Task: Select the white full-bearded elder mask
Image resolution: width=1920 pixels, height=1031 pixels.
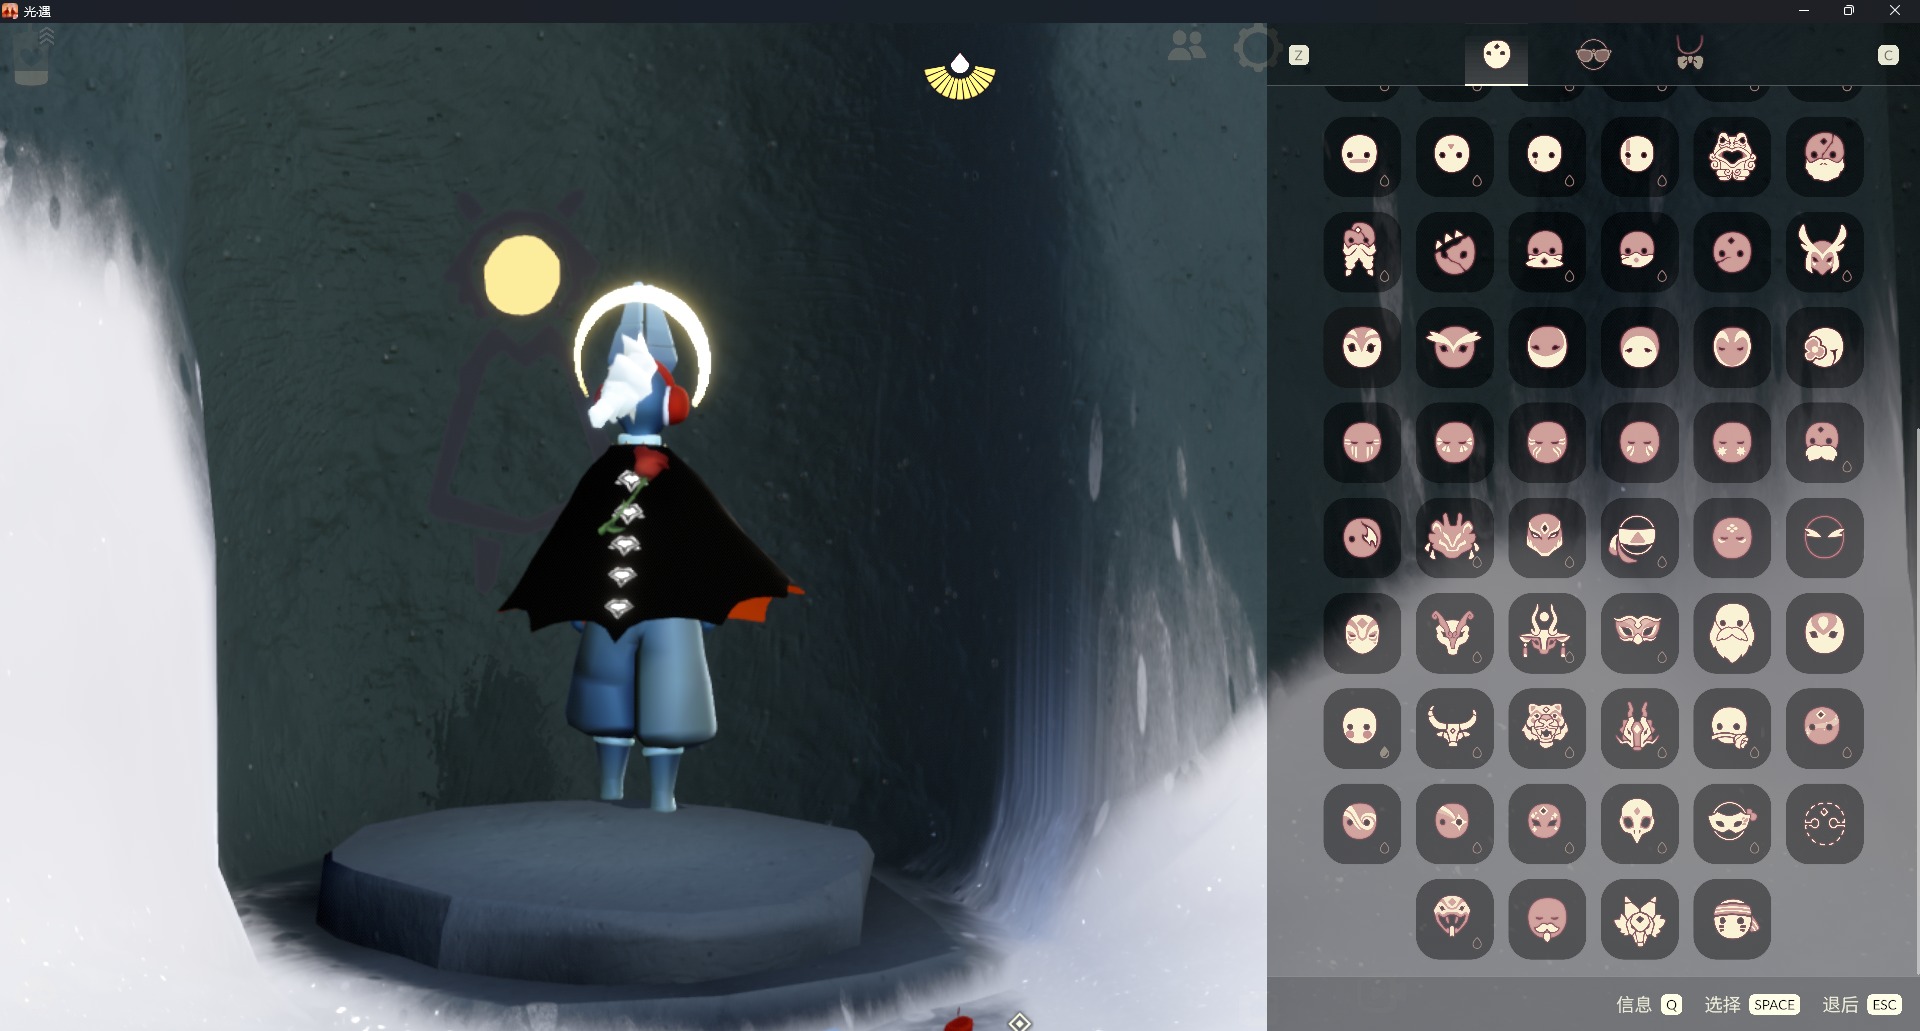Action: pyautogui.click(x=1732, y=633)
